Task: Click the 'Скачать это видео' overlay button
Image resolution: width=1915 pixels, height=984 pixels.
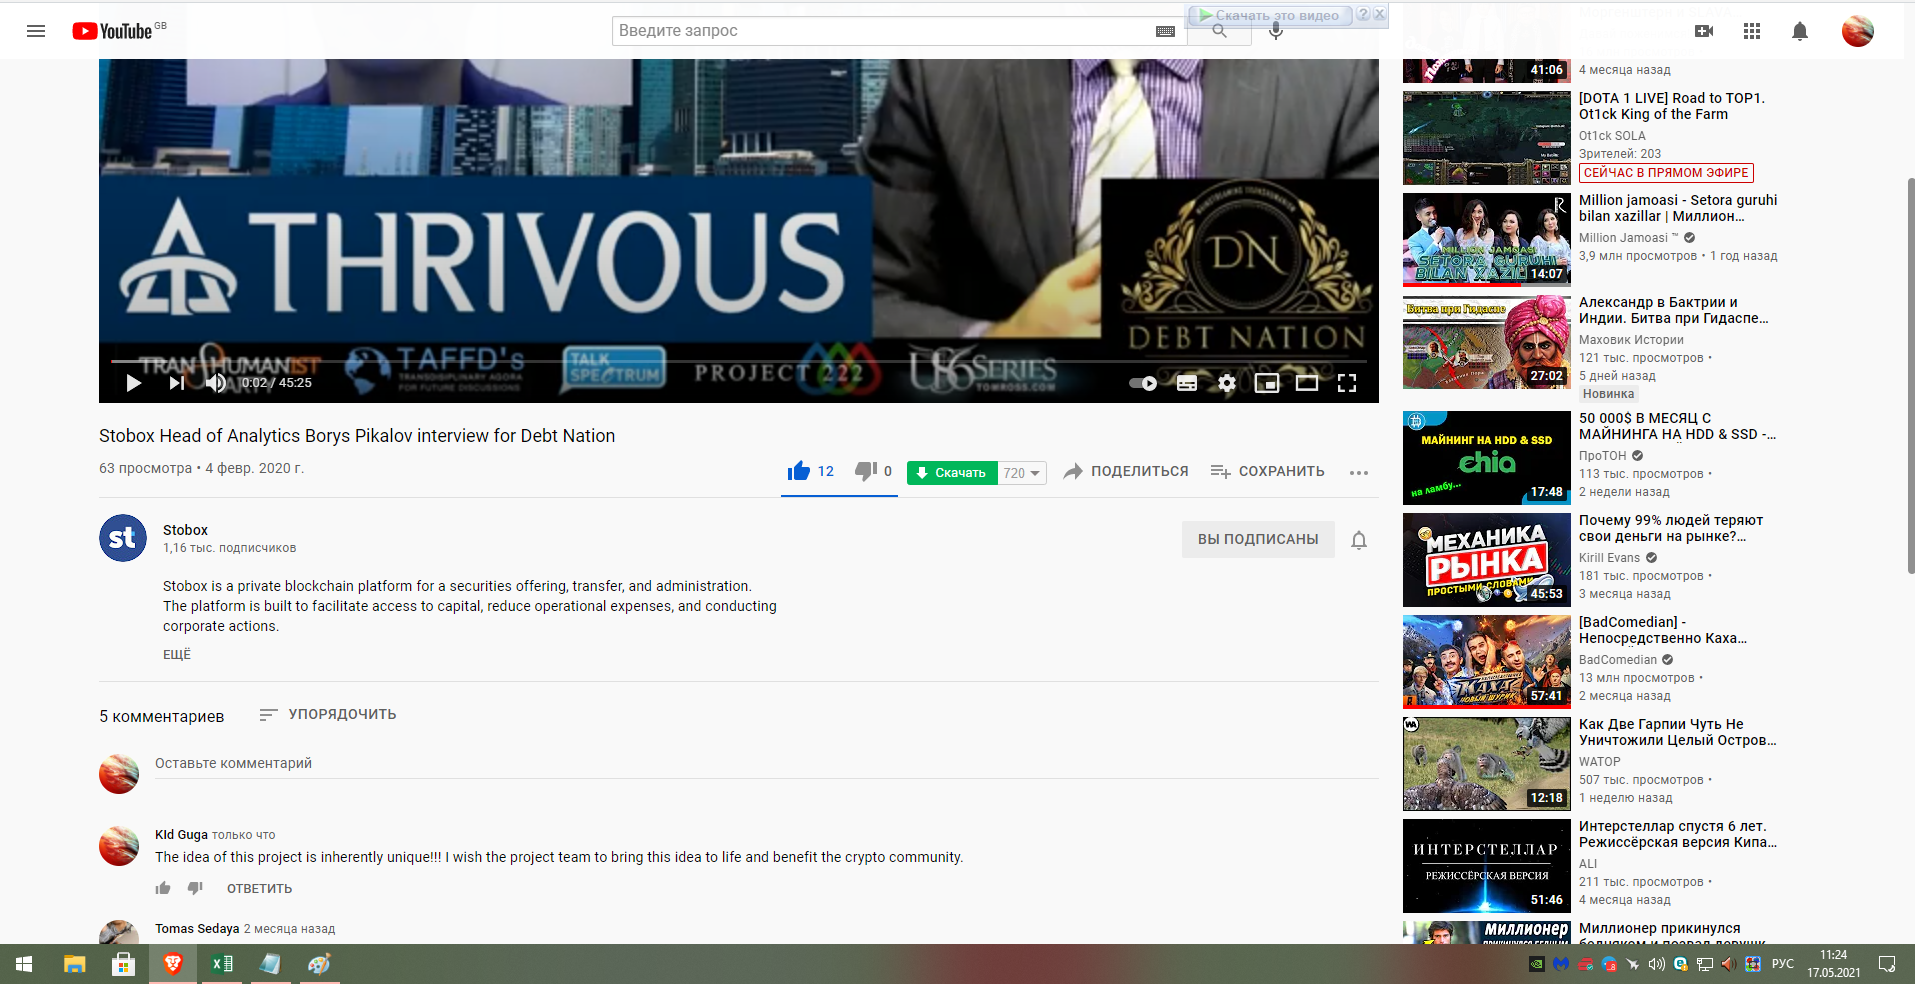Action: point(1269,15)
